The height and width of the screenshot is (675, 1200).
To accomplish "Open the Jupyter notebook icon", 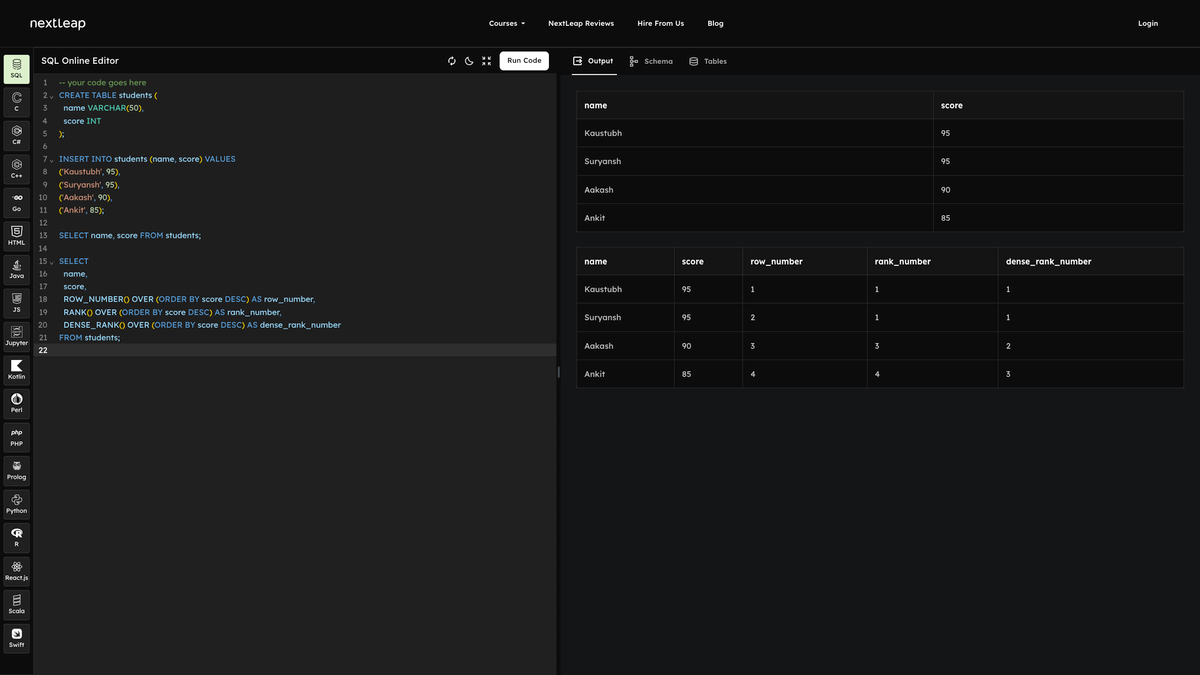I will (17, 337).
